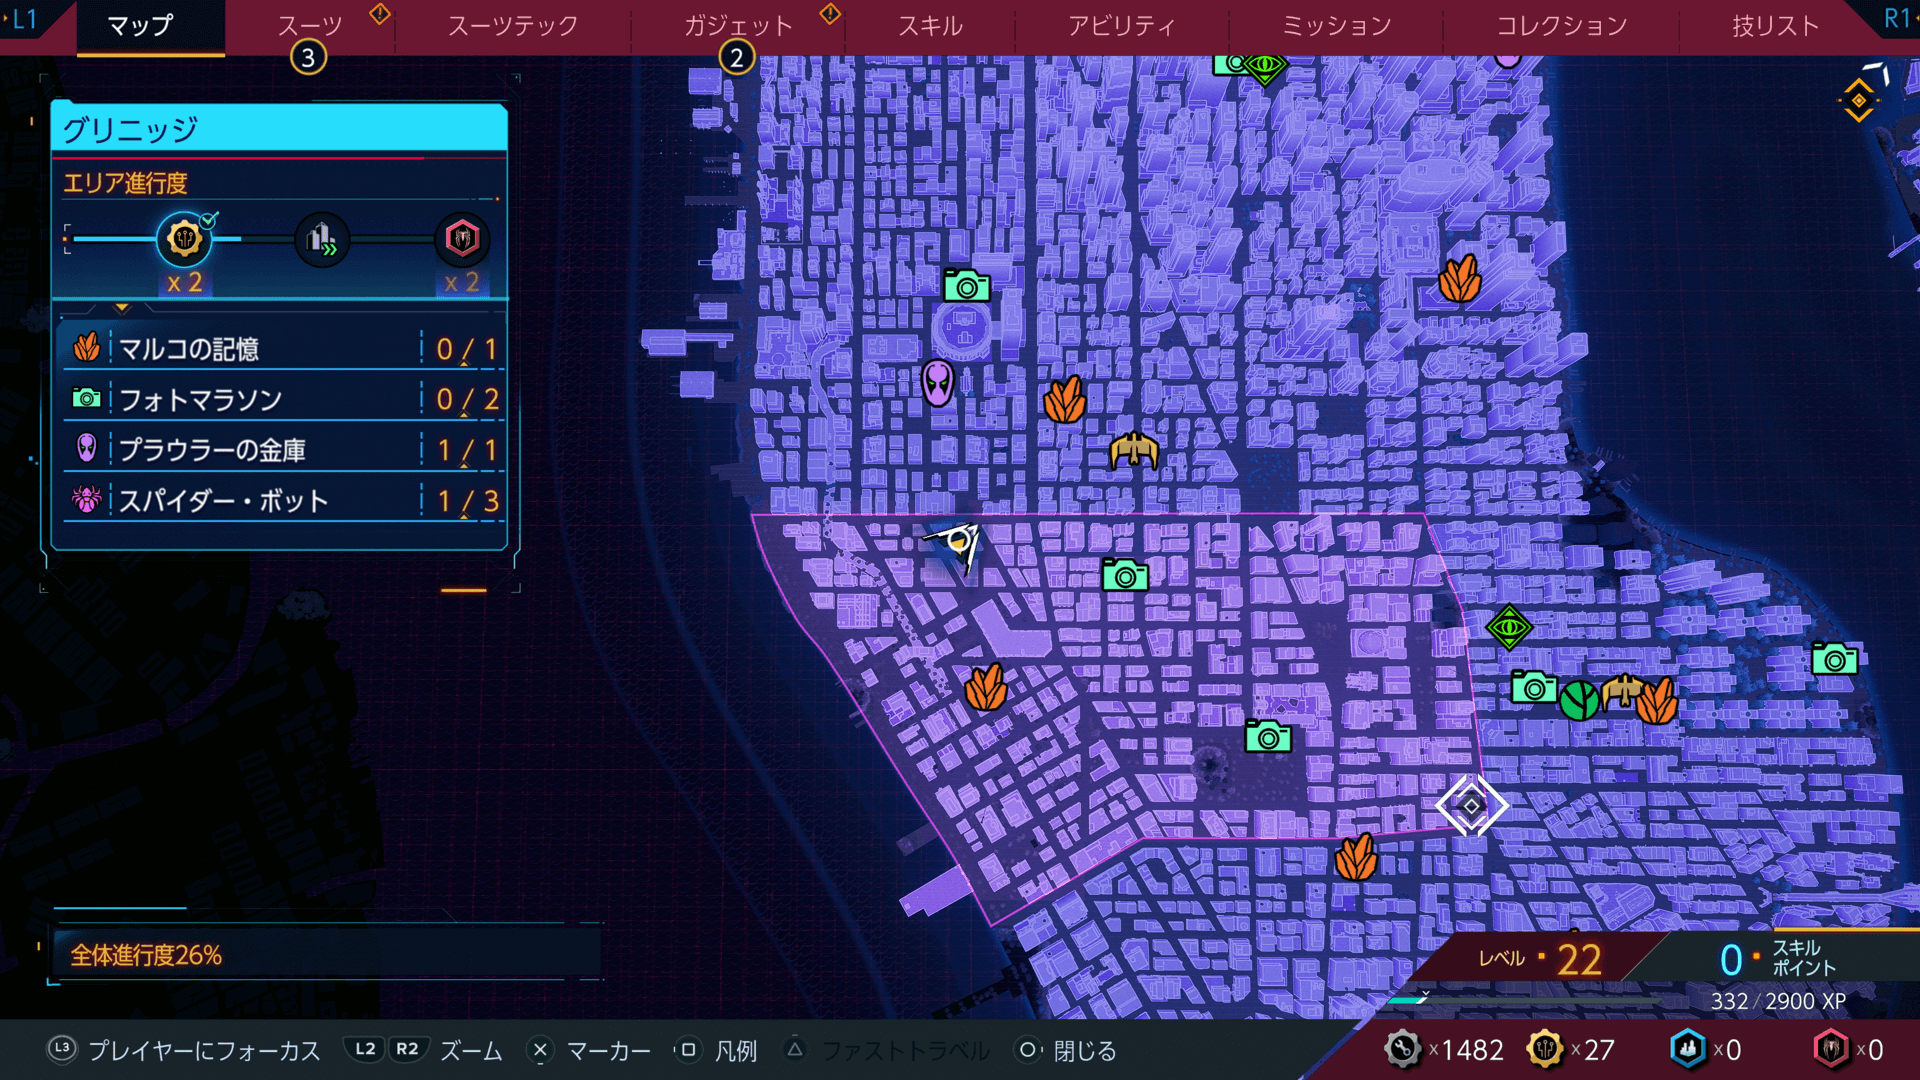
Task: Click the player arrow marker on map
Action: [x=958, y=543]
